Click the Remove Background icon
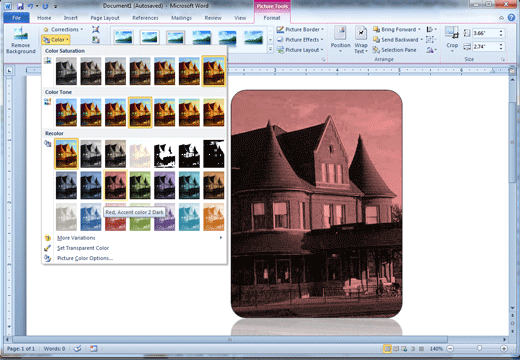Screen dimensions: 520x360 pyautogui.click(x=20, y=40)
